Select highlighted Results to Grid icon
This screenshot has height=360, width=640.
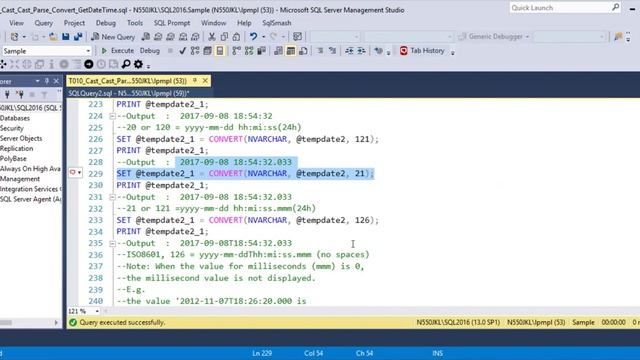click(291, 51)
